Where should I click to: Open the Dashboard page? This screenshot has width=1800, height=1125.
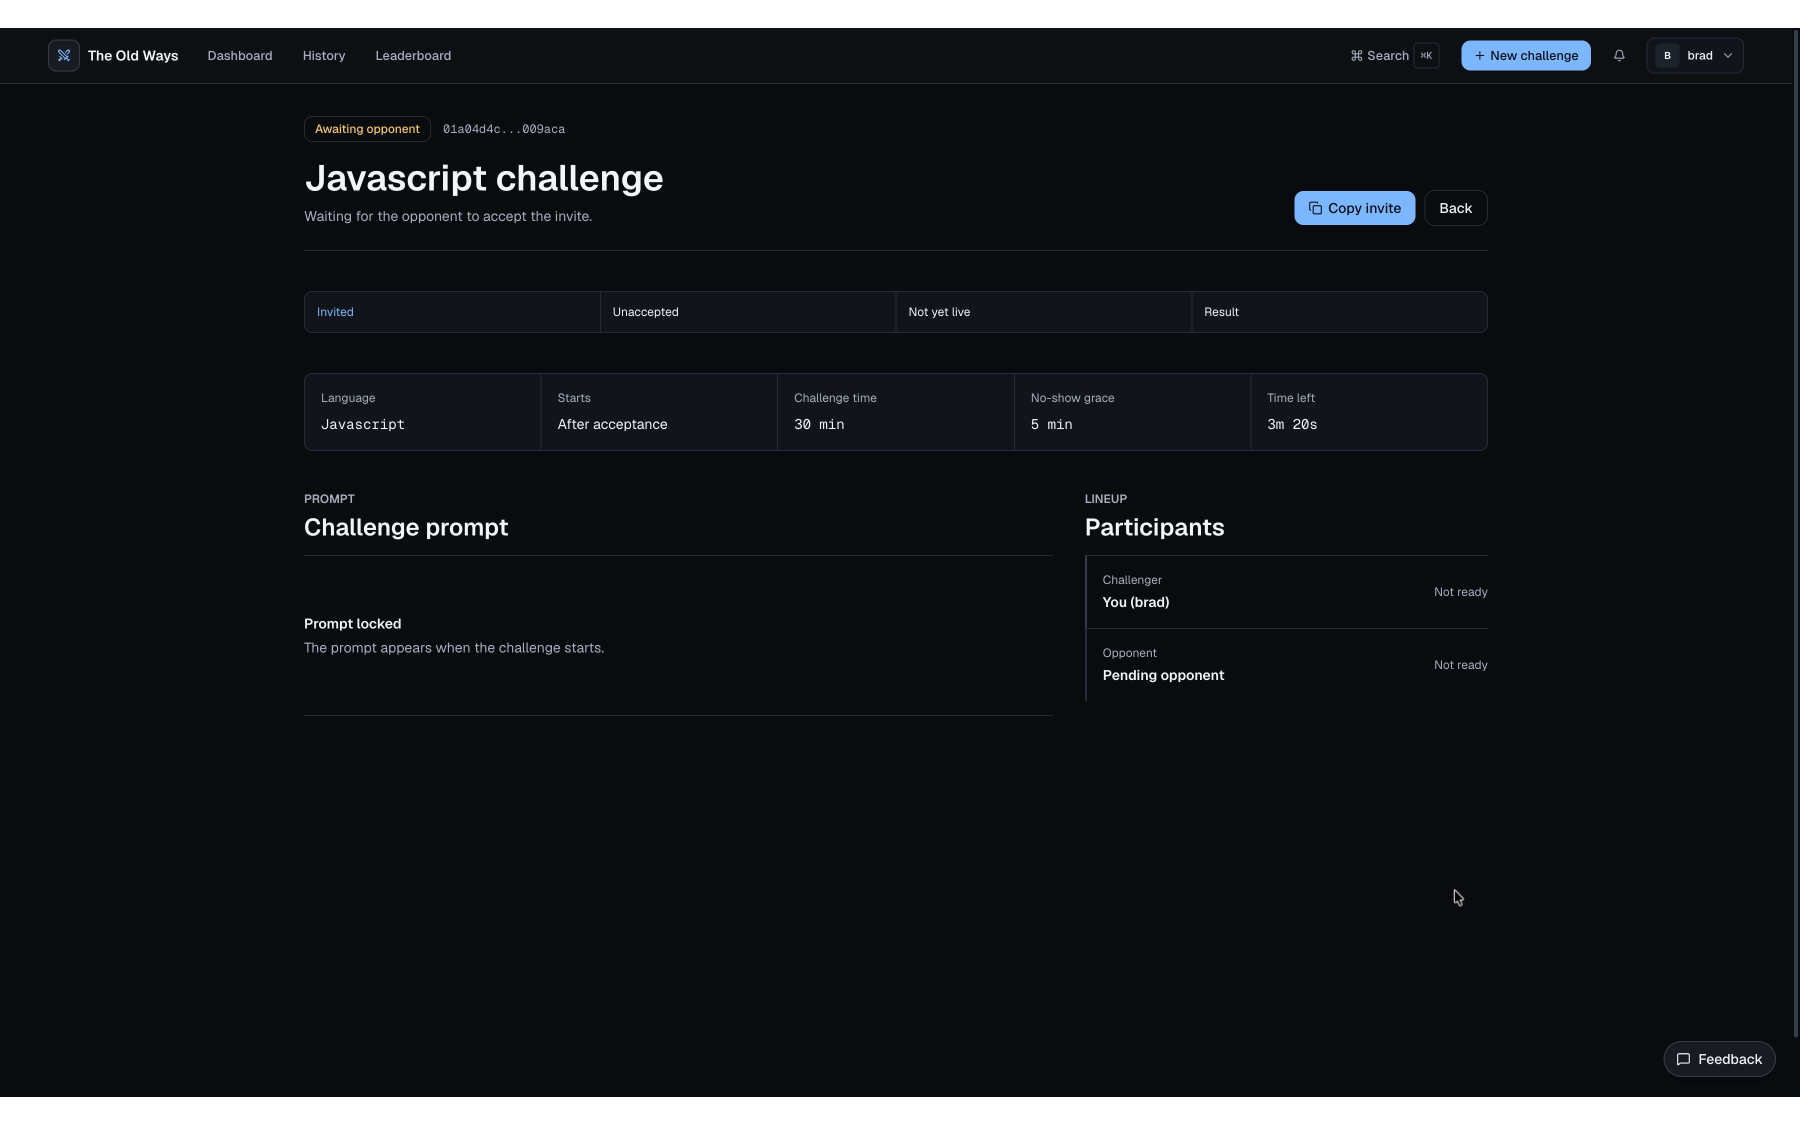240,56
